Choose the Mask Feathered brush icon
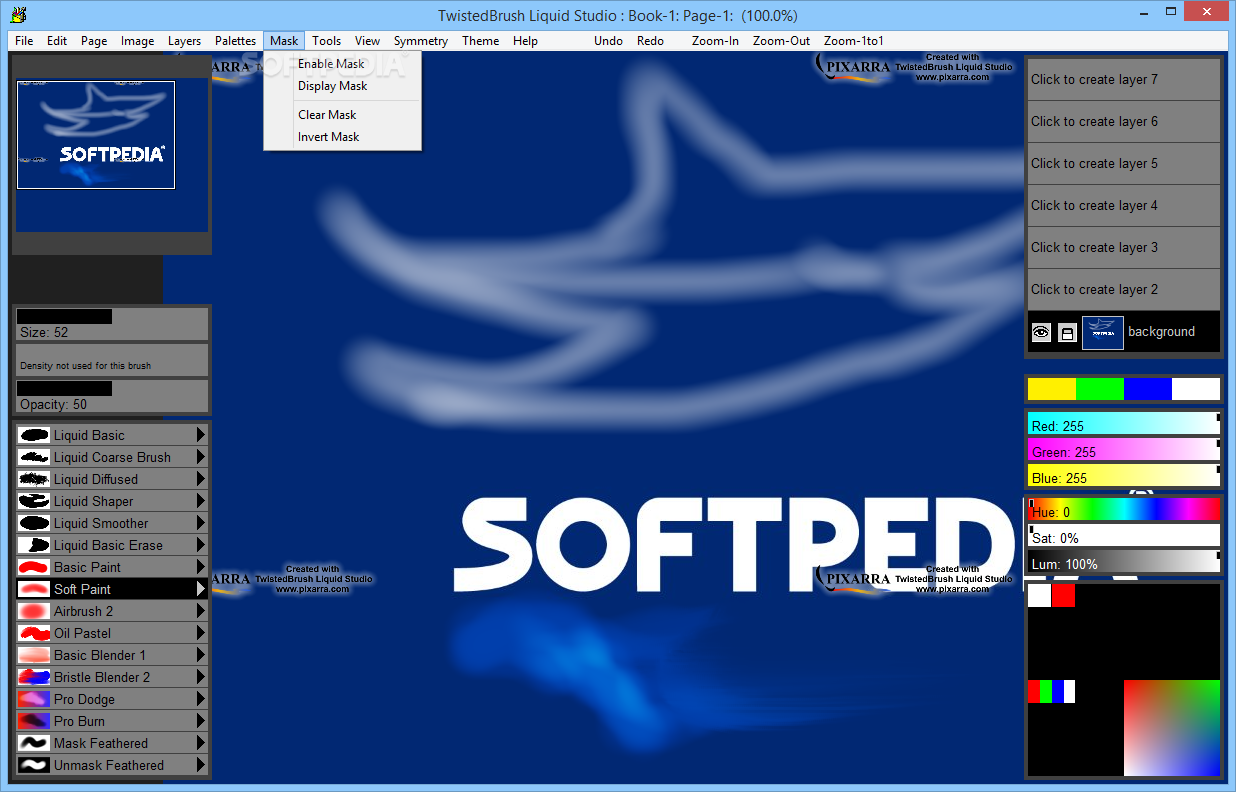 point(34,743)
